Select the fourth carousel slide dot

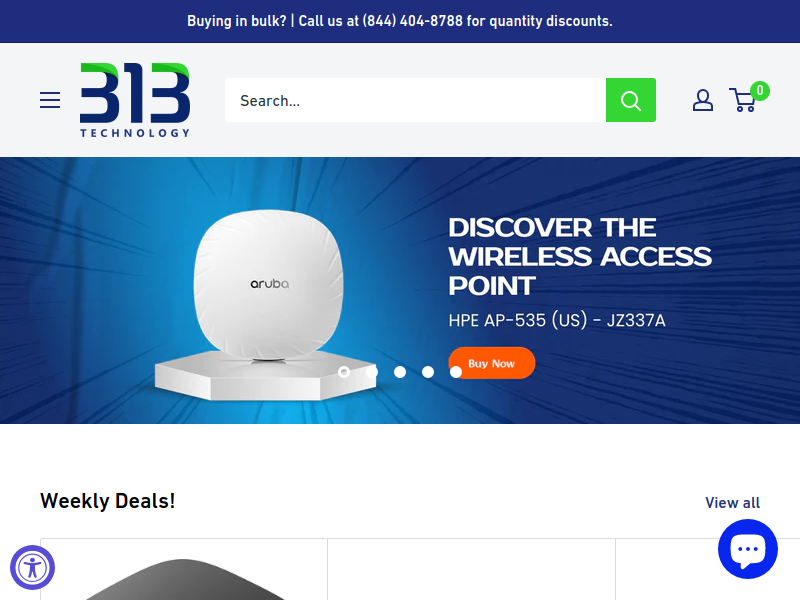pyautogui.click(x=428, y=372)
